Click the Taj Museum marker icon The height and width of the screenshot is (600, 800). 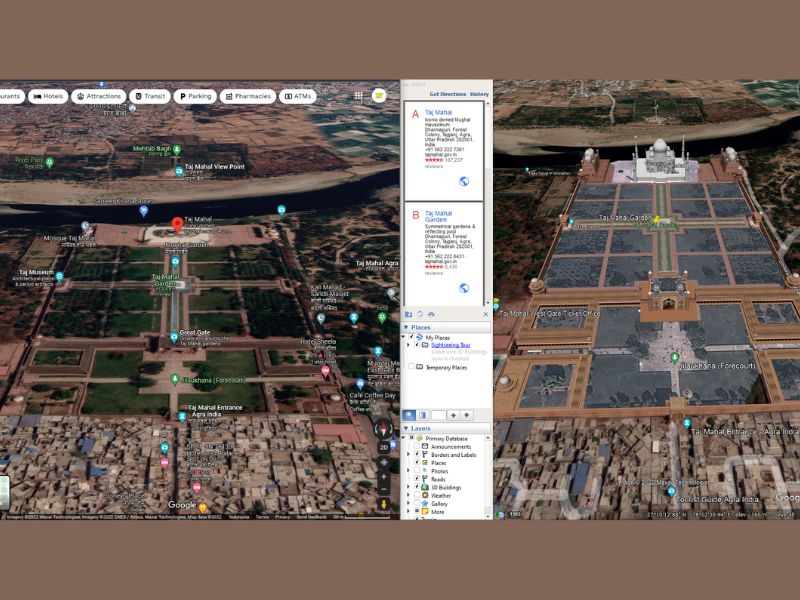(x=59, y=277)
